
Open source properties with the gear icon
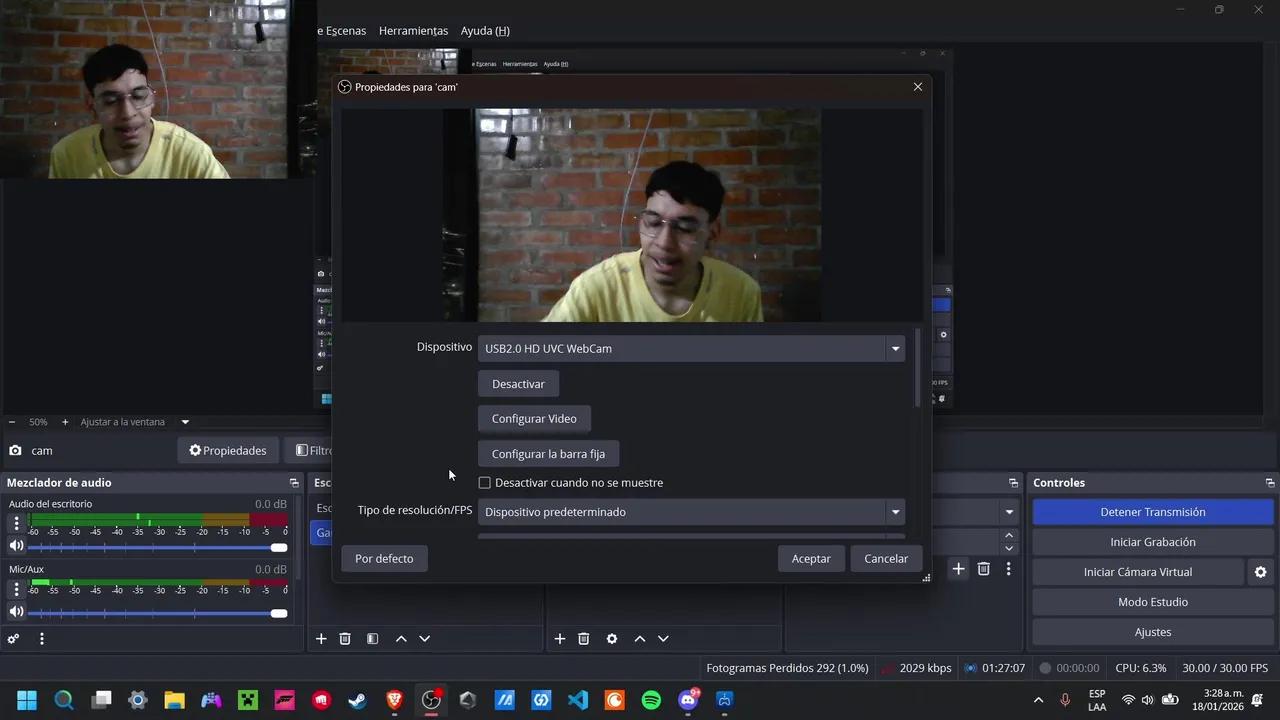pos(611,638)
